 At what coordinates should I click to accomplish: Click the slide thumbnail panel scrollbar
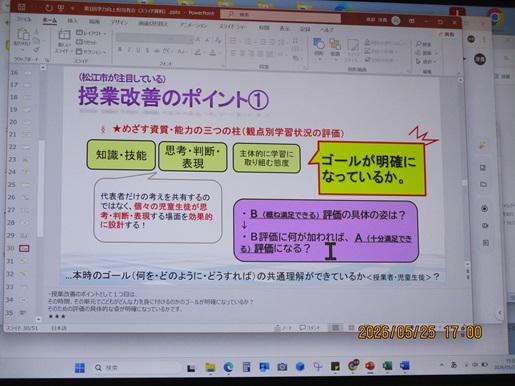click(x=41, y=188)
